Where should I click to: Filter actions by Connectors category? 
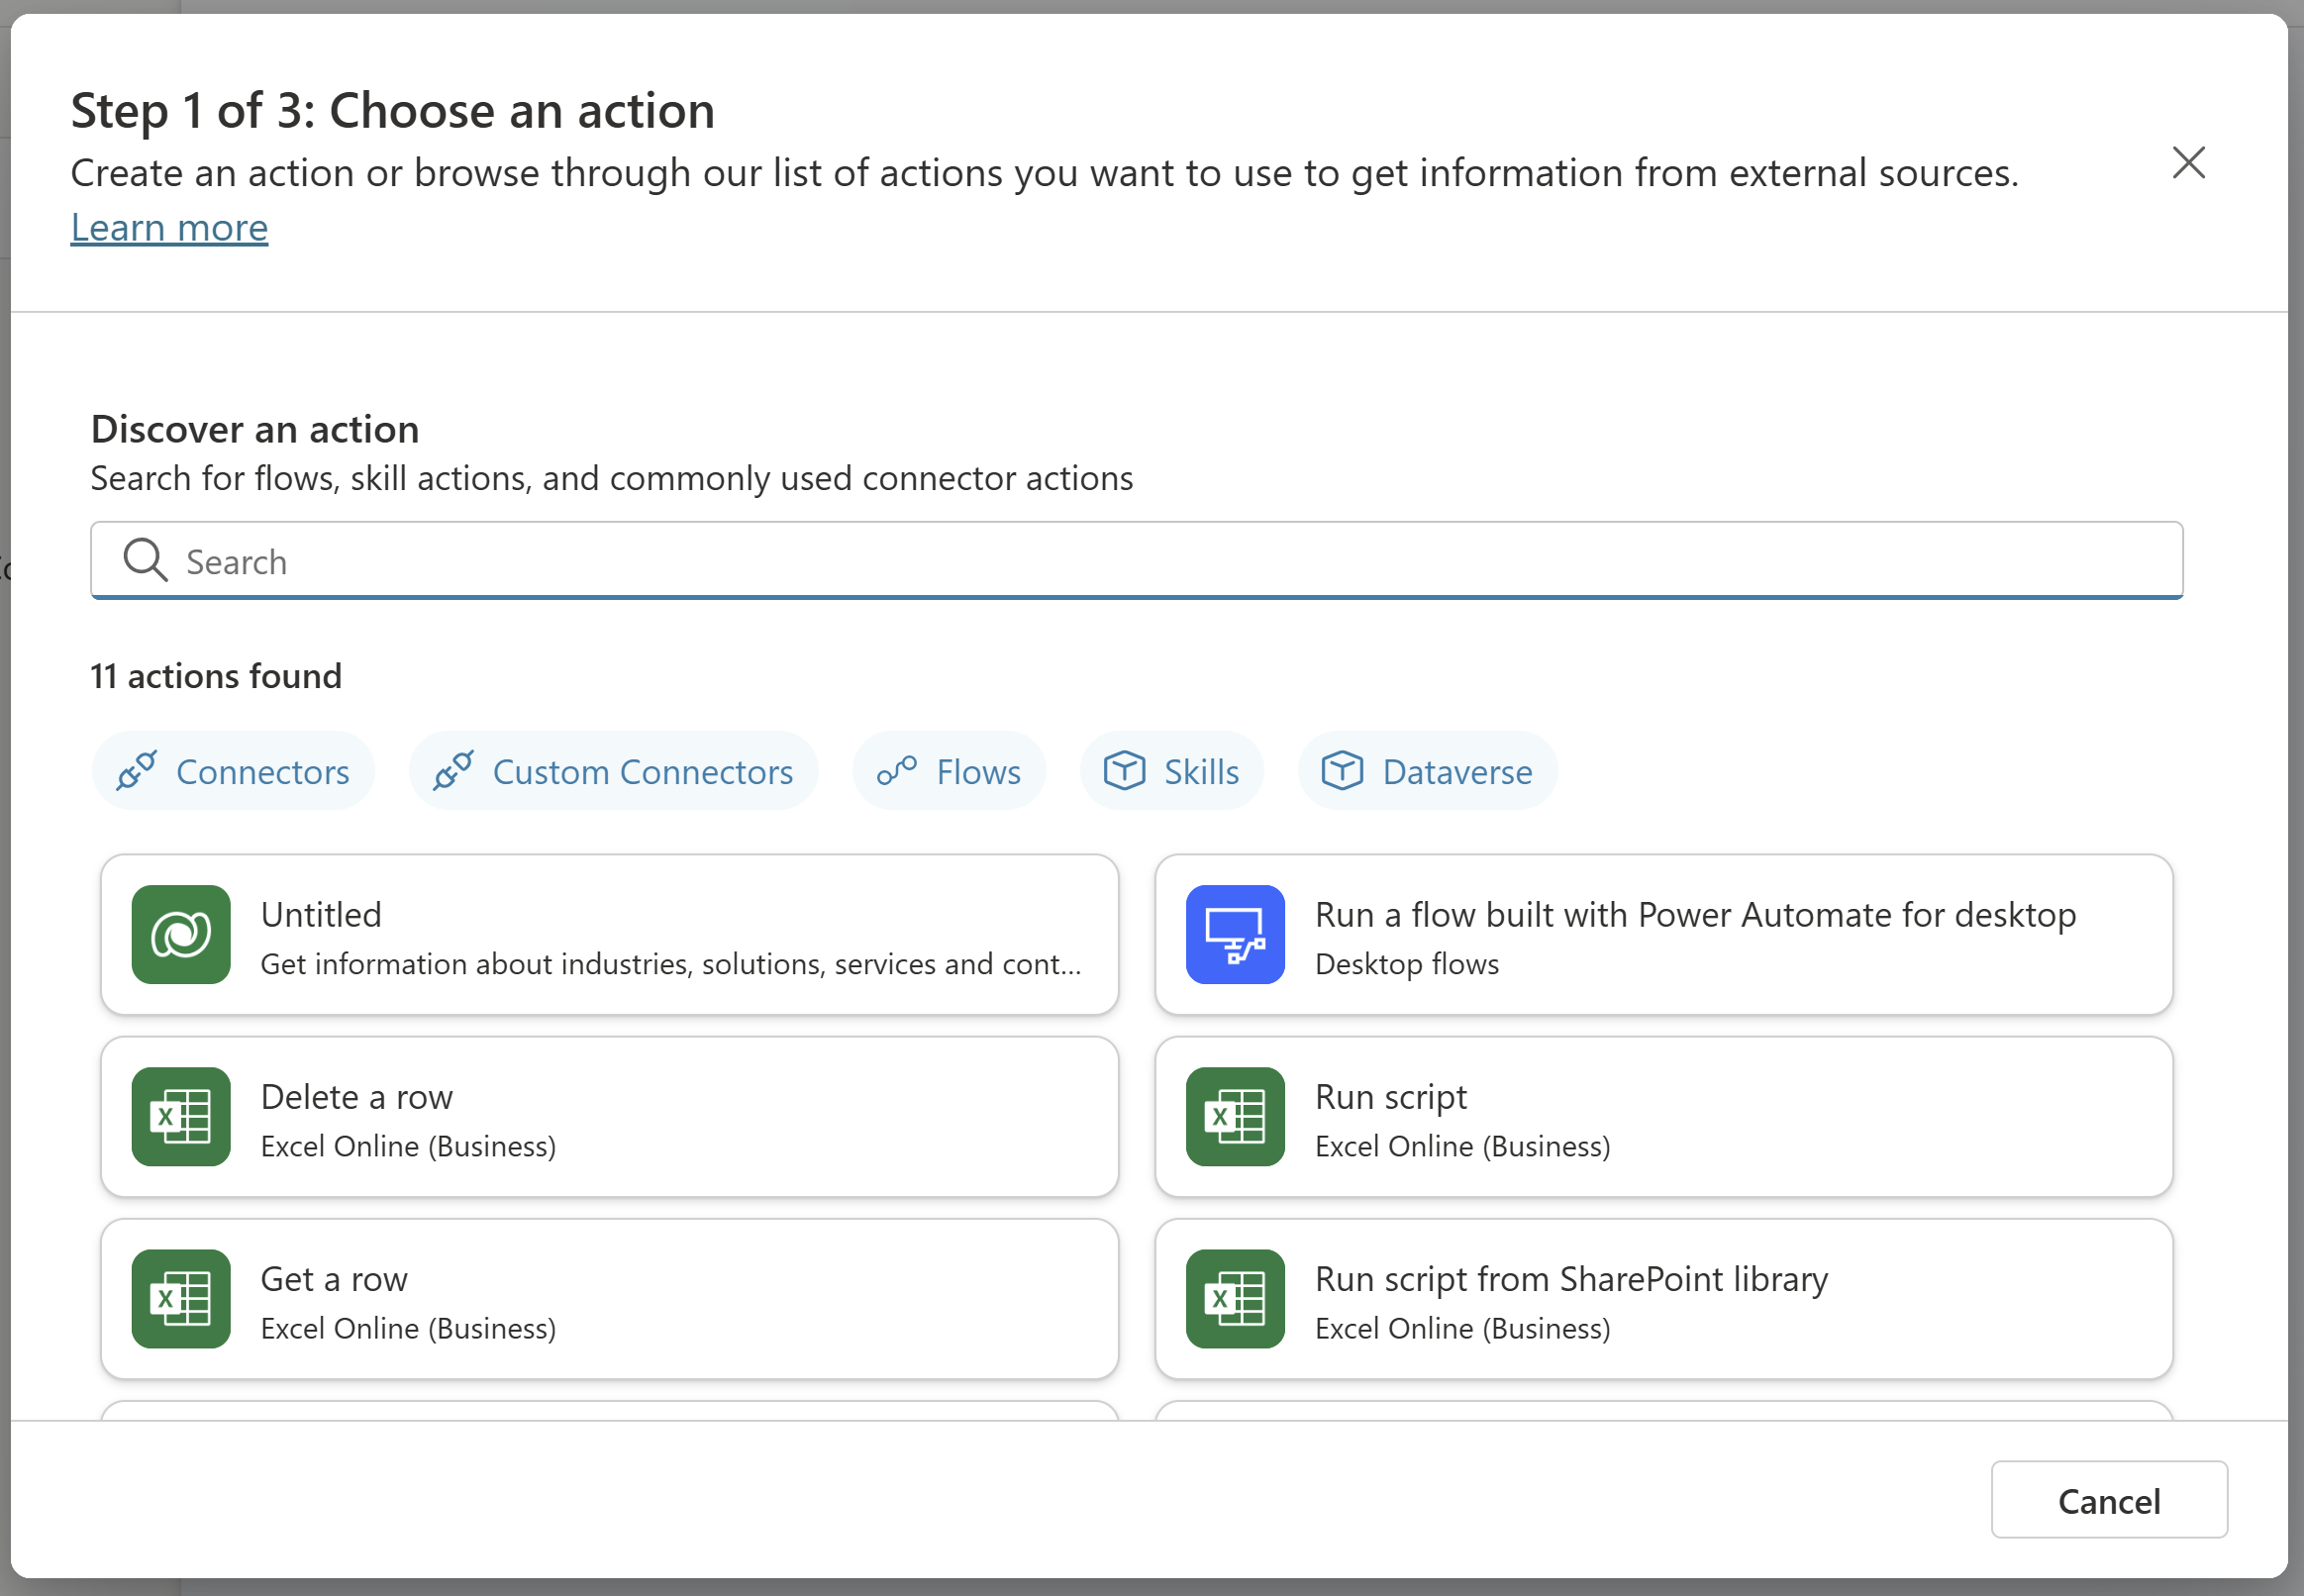[233, 770]
